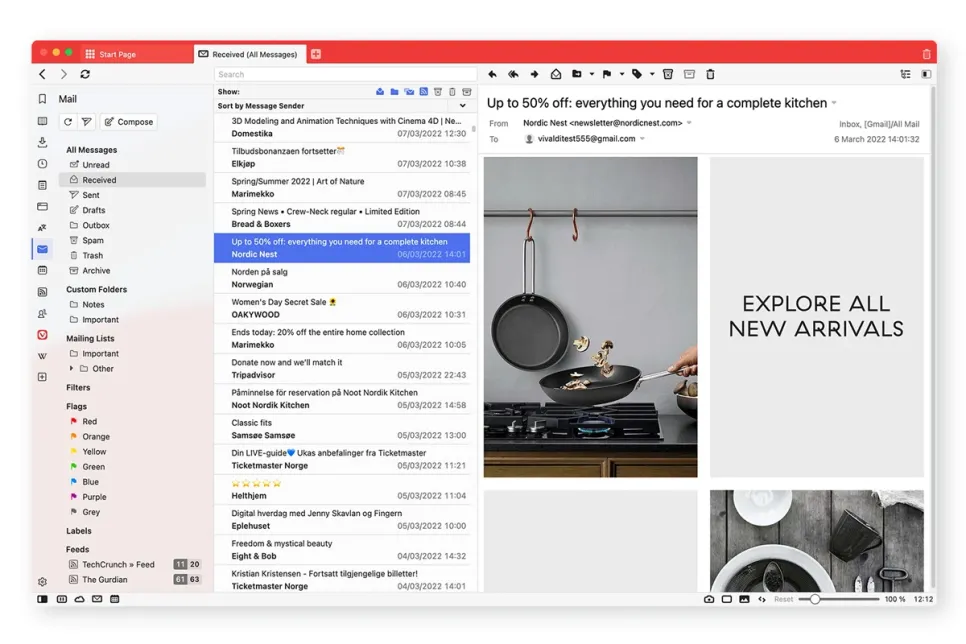The width and height of the screenshot is (966, 644).
Task: Mark message as read with open-envelope icon
Action: click(556, 74)
